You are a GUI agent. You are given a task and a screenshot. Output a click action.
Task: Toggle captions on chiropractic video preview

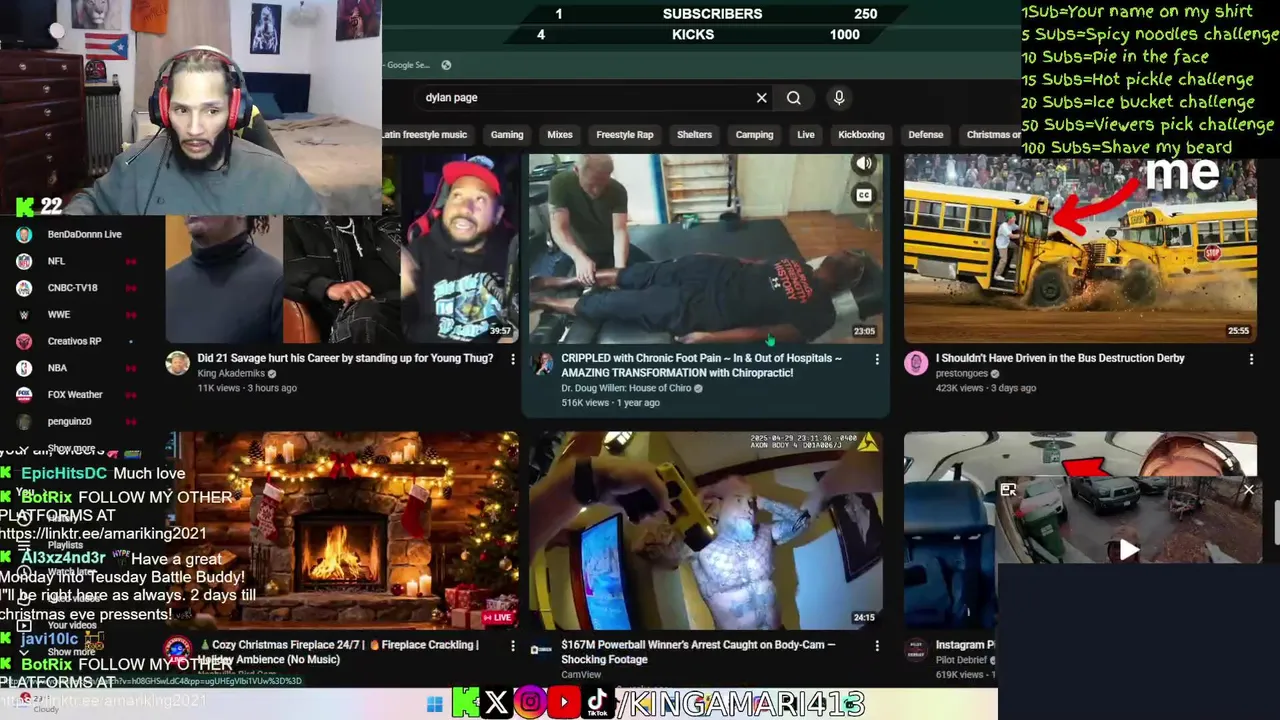[x=865, y=196]
